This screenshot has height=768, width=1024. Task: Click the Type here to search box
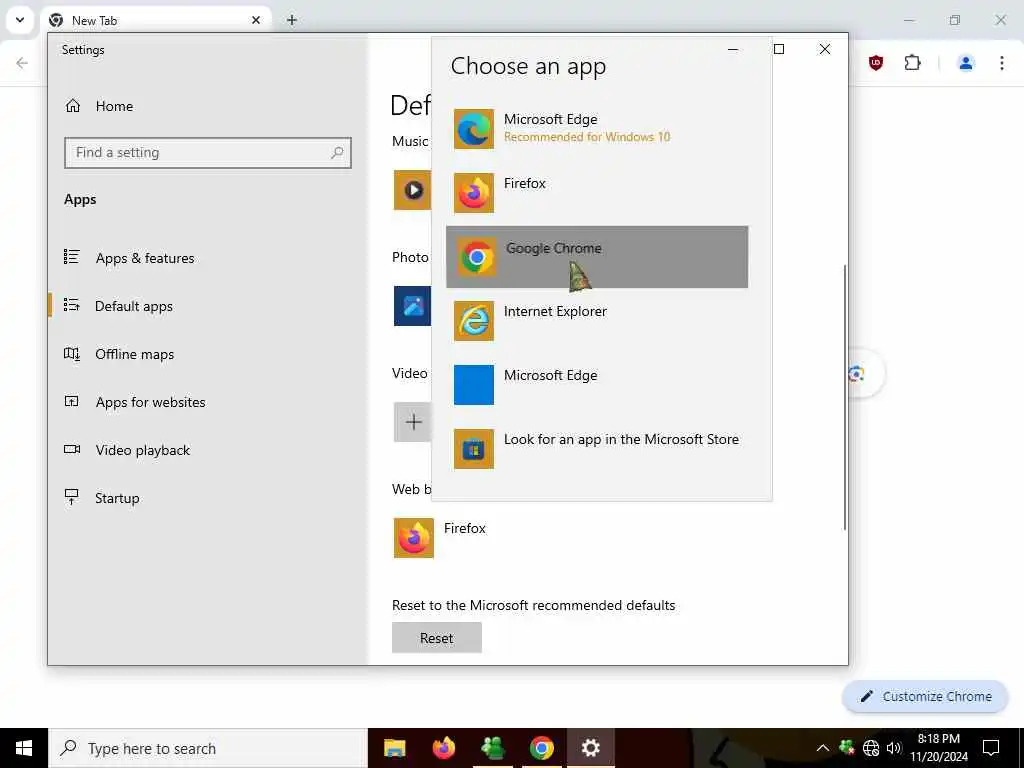(208, 748)
